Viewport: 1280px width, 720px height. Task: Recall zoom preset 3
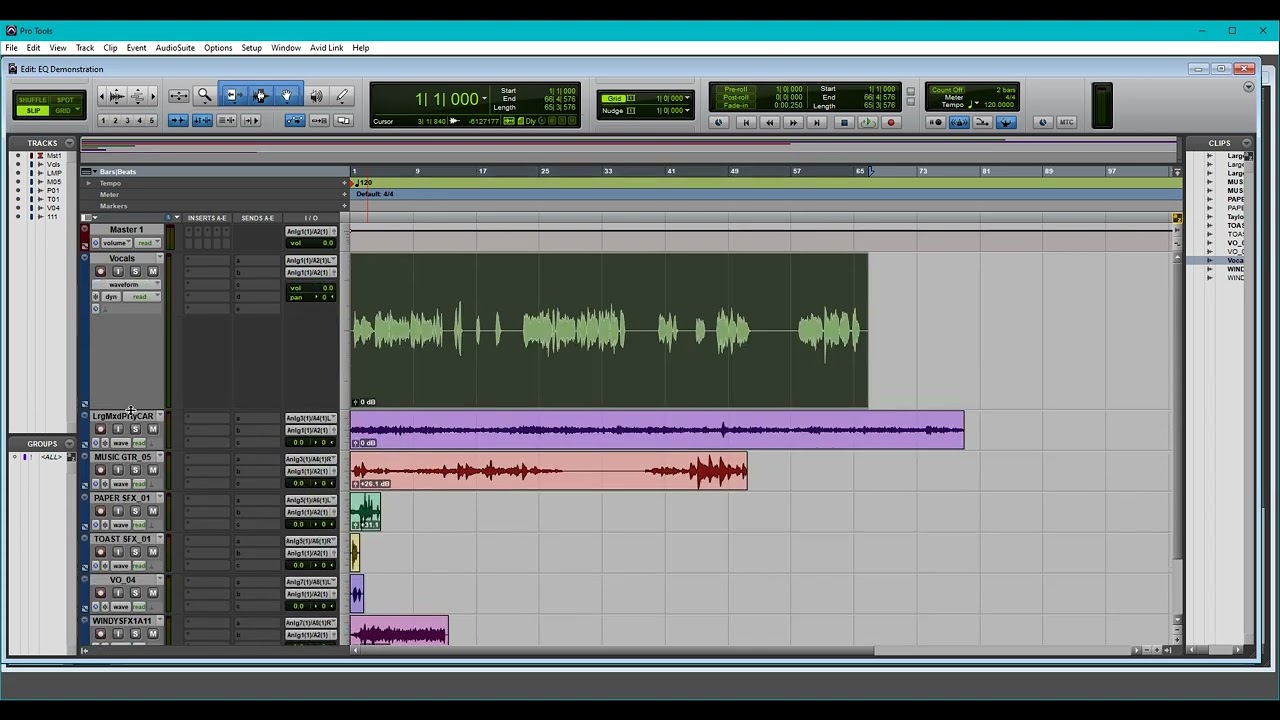pyautogui.click(x=127, y=121)
